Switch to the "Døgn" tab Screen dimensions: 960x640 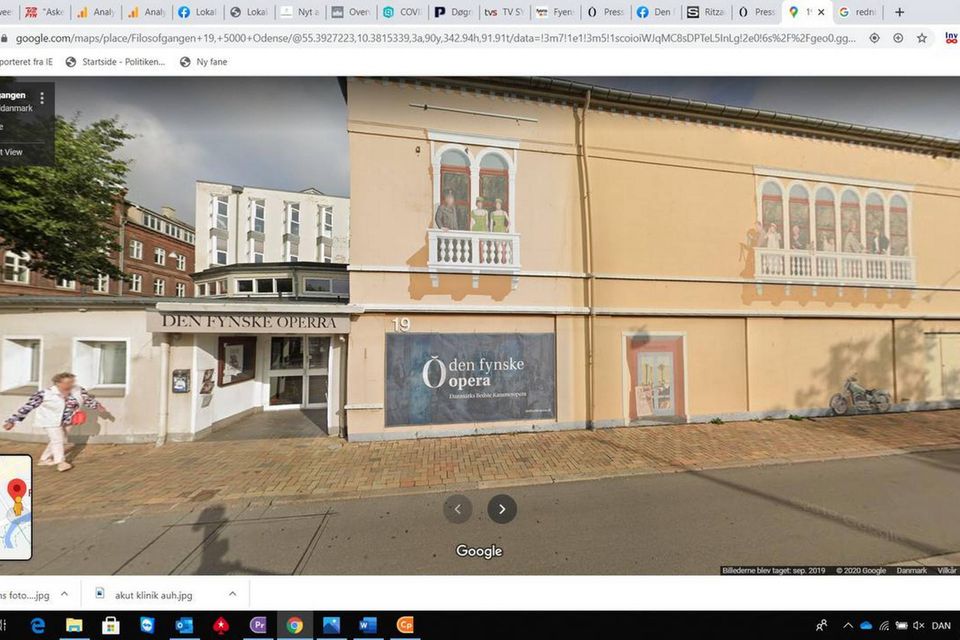(451, 12)
